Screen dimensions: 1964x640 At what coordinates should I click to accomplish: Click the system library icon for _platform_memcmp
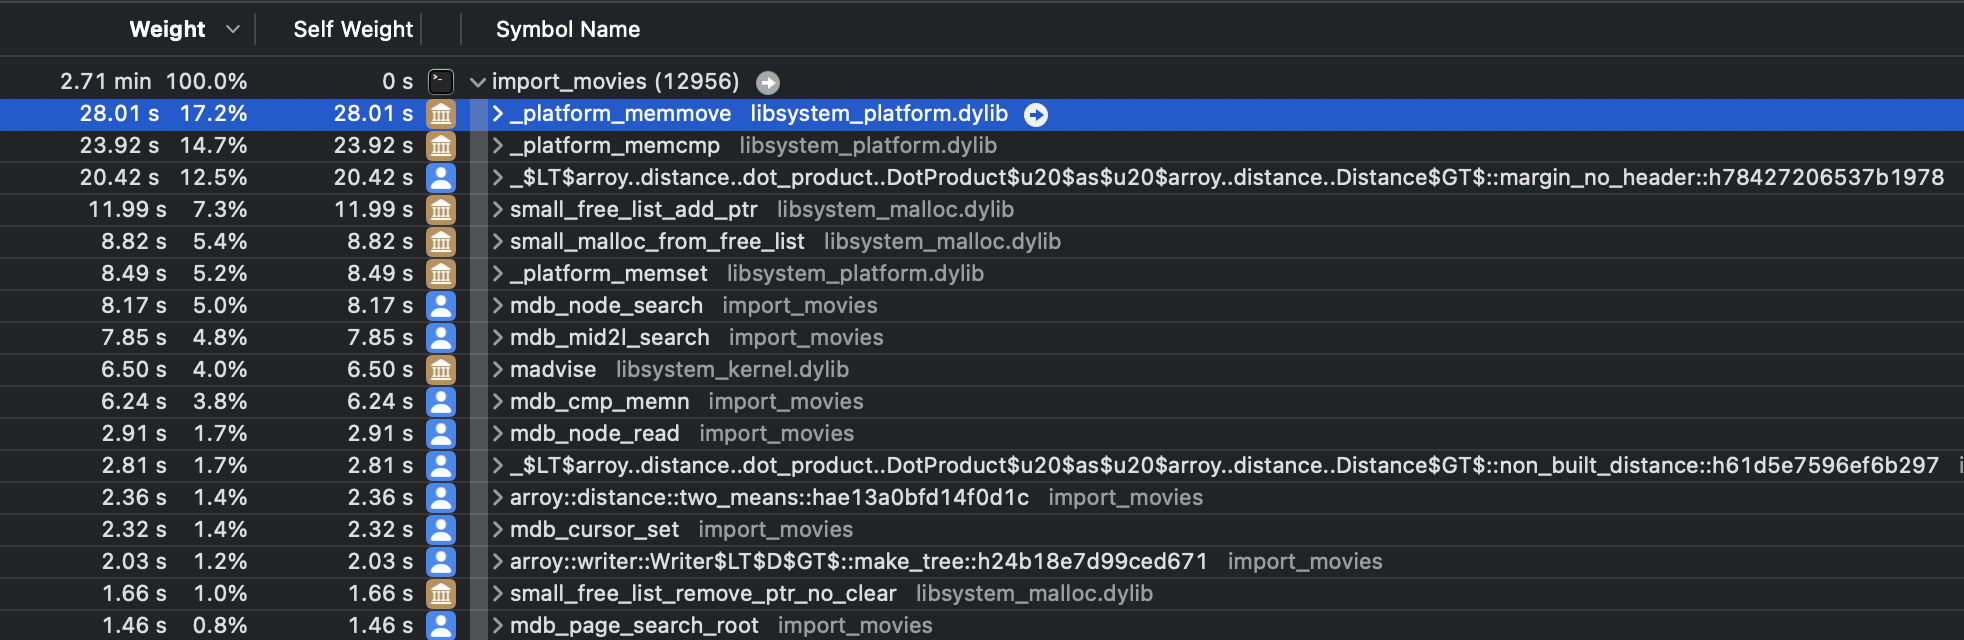coord(441,146)
